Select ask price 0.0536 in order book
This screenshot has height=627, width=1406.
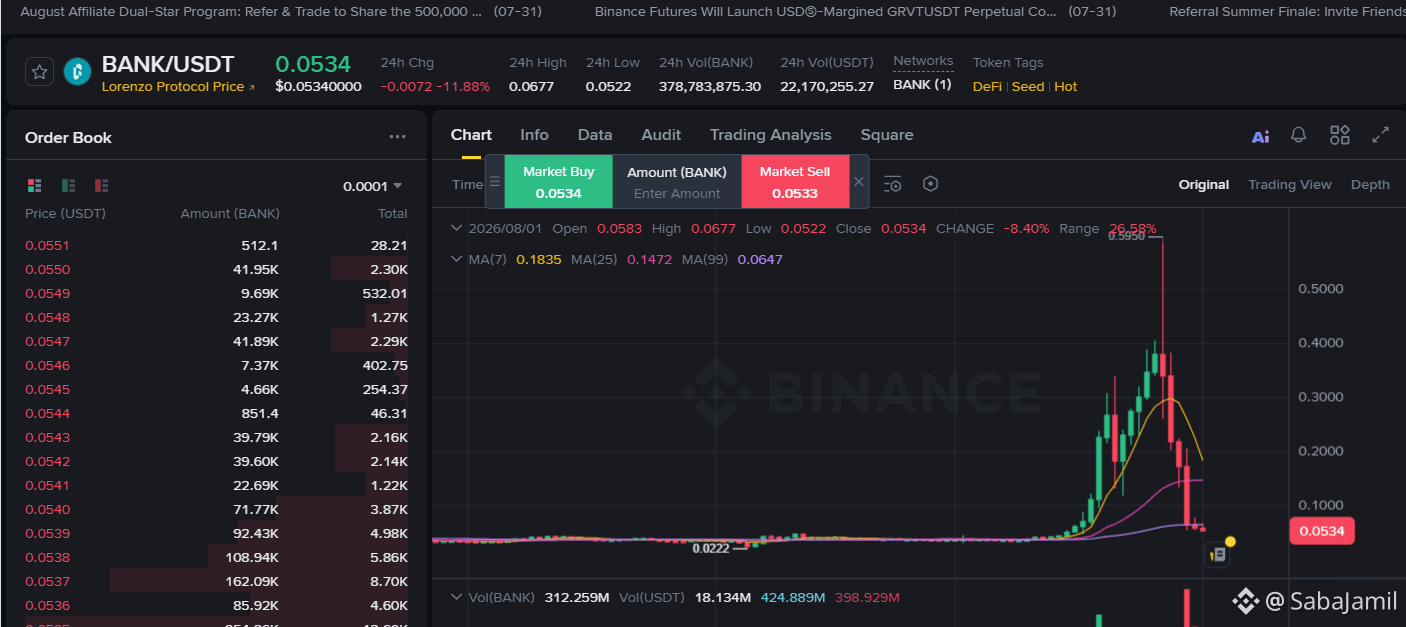pos(47,605)
